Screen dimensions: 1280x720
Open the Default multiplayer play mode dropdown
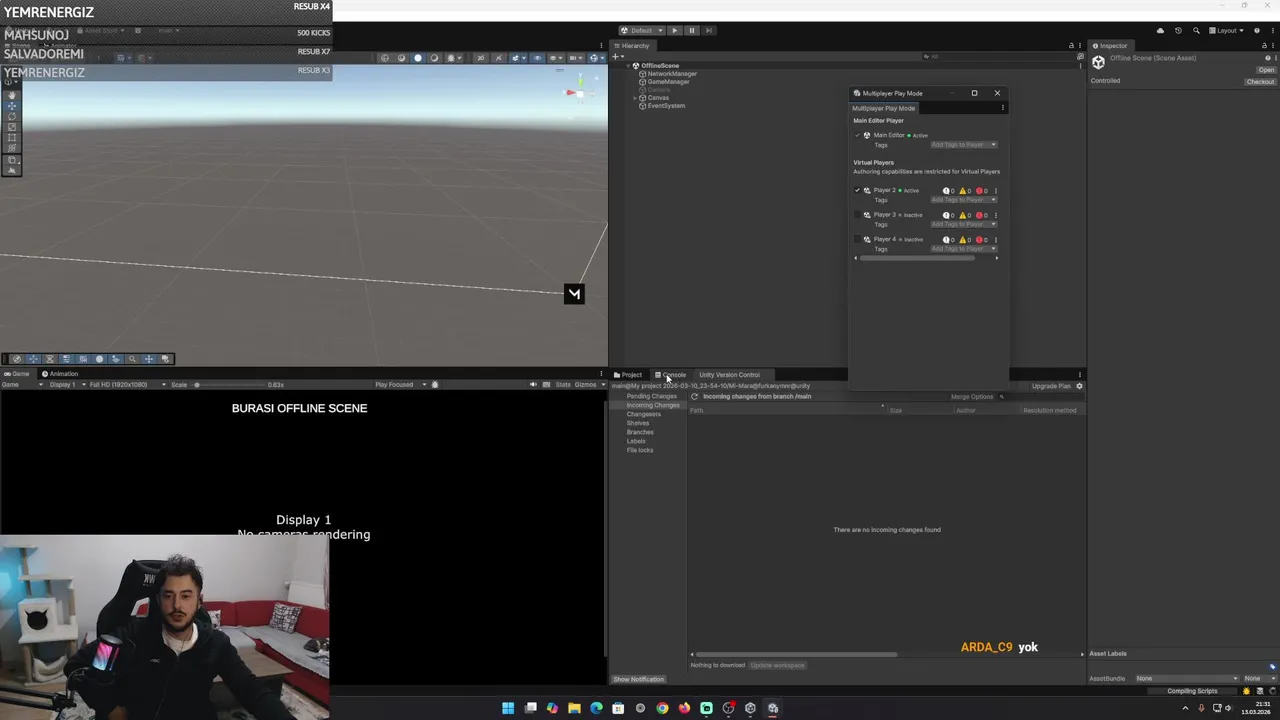coord(641,30)
